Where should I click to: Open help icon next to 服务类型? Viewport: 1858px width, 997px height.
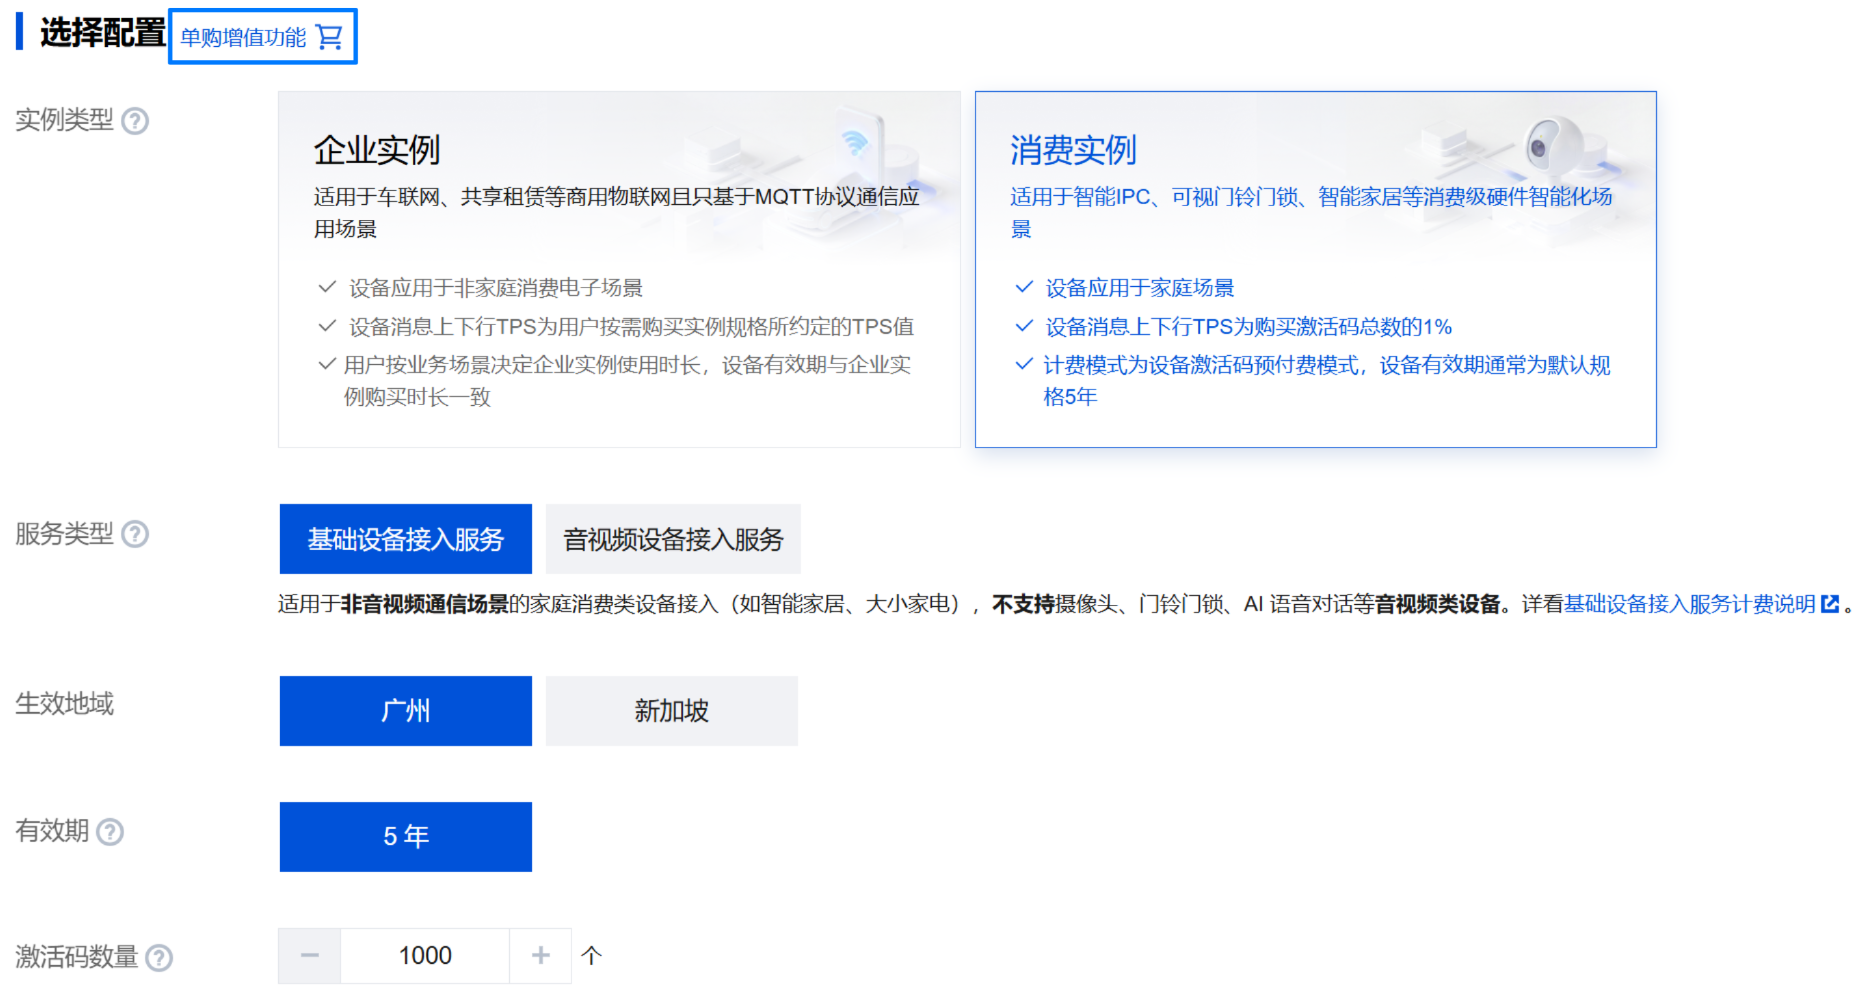click(x=135, y=534)
